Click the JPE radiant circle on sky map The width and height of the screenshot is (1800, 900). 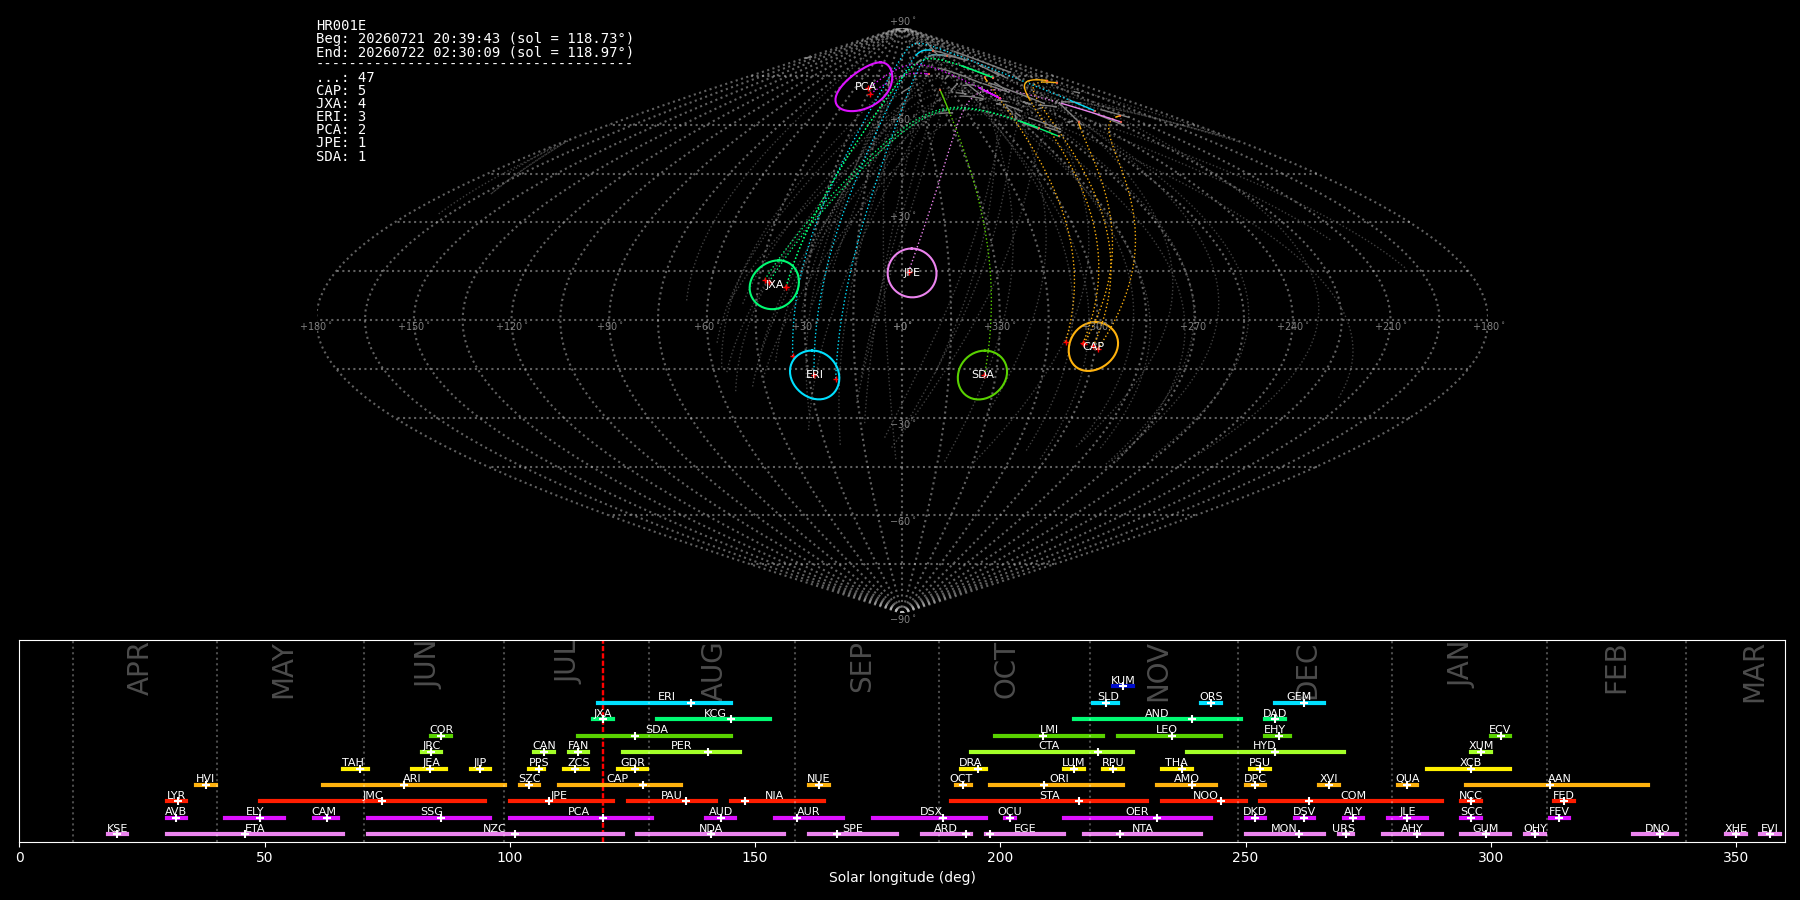coord(912,273)
